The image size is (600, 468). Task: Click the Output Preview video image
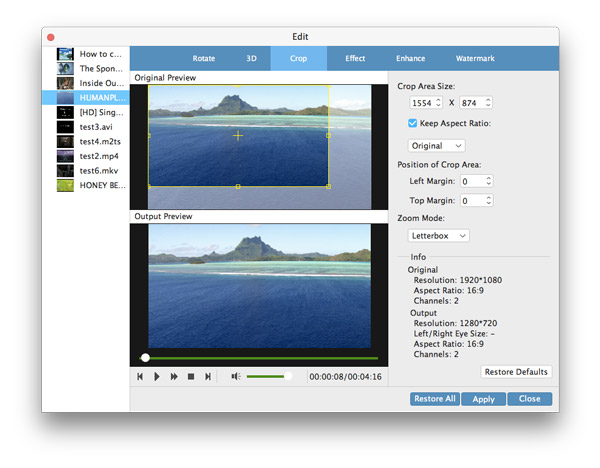coord(259,286)
